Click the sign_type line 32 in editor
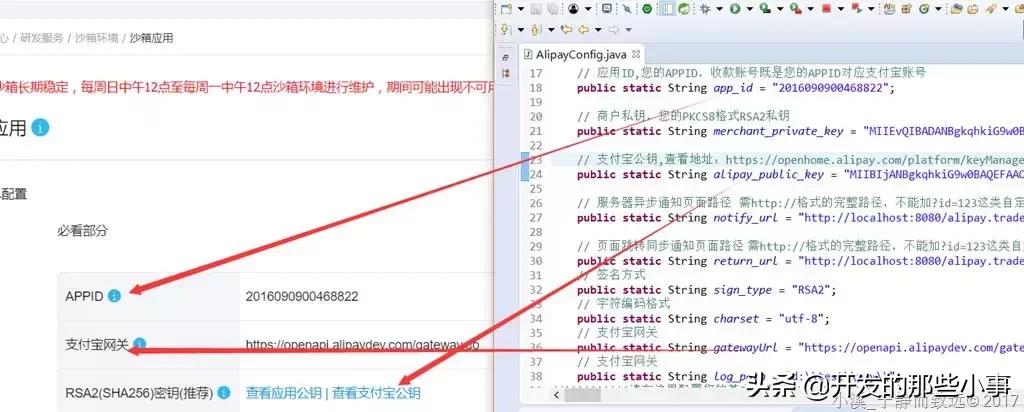1024x412 pixels. click(x=707, y=290)
